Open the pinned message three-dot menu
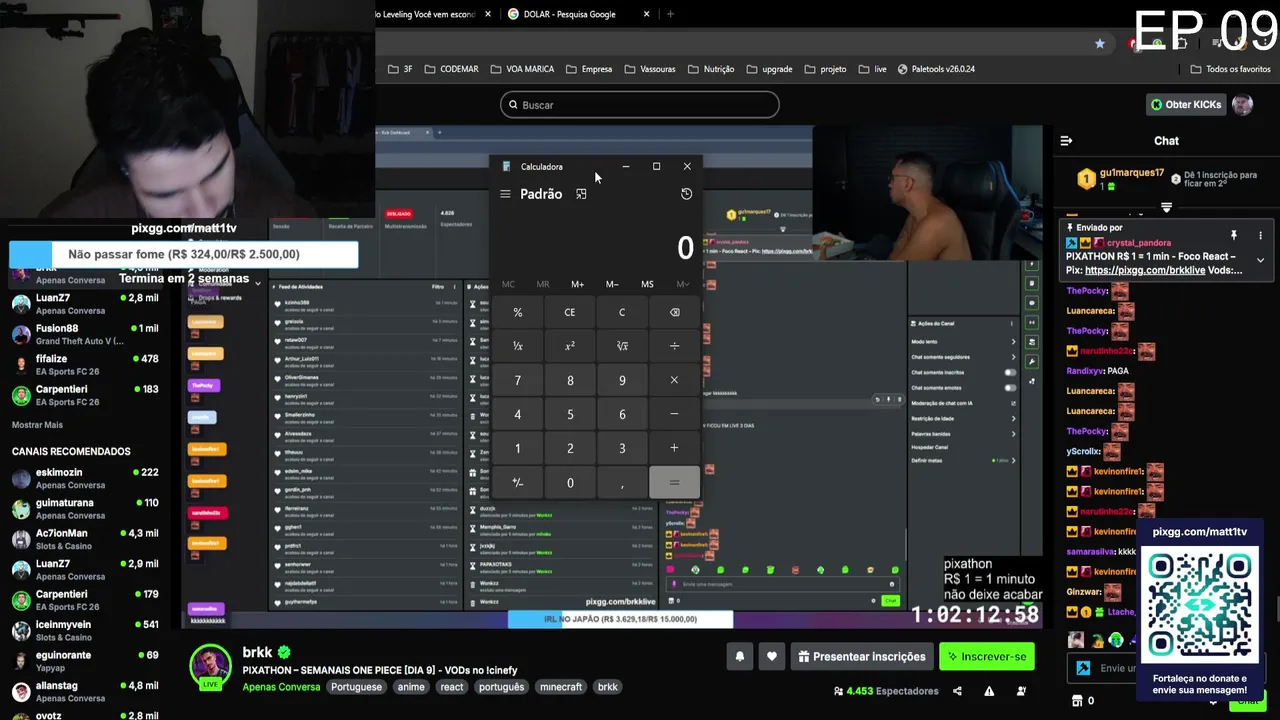 [1260, 235]
